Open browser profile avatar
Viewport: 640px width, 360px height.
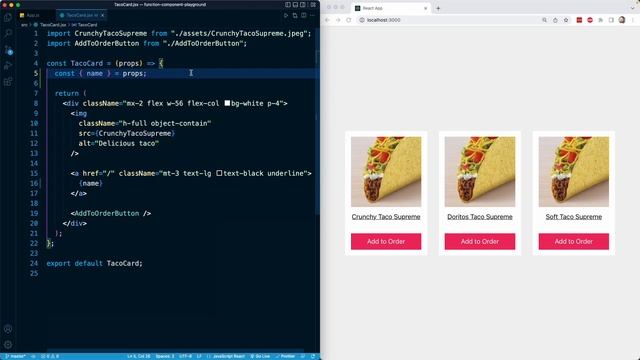(622, 20)
